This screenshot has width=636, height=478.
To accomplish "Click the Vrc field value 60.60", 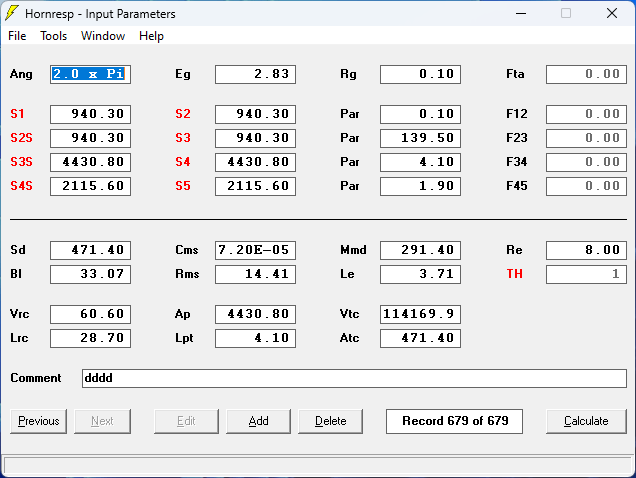I will (x=90, y=314).
